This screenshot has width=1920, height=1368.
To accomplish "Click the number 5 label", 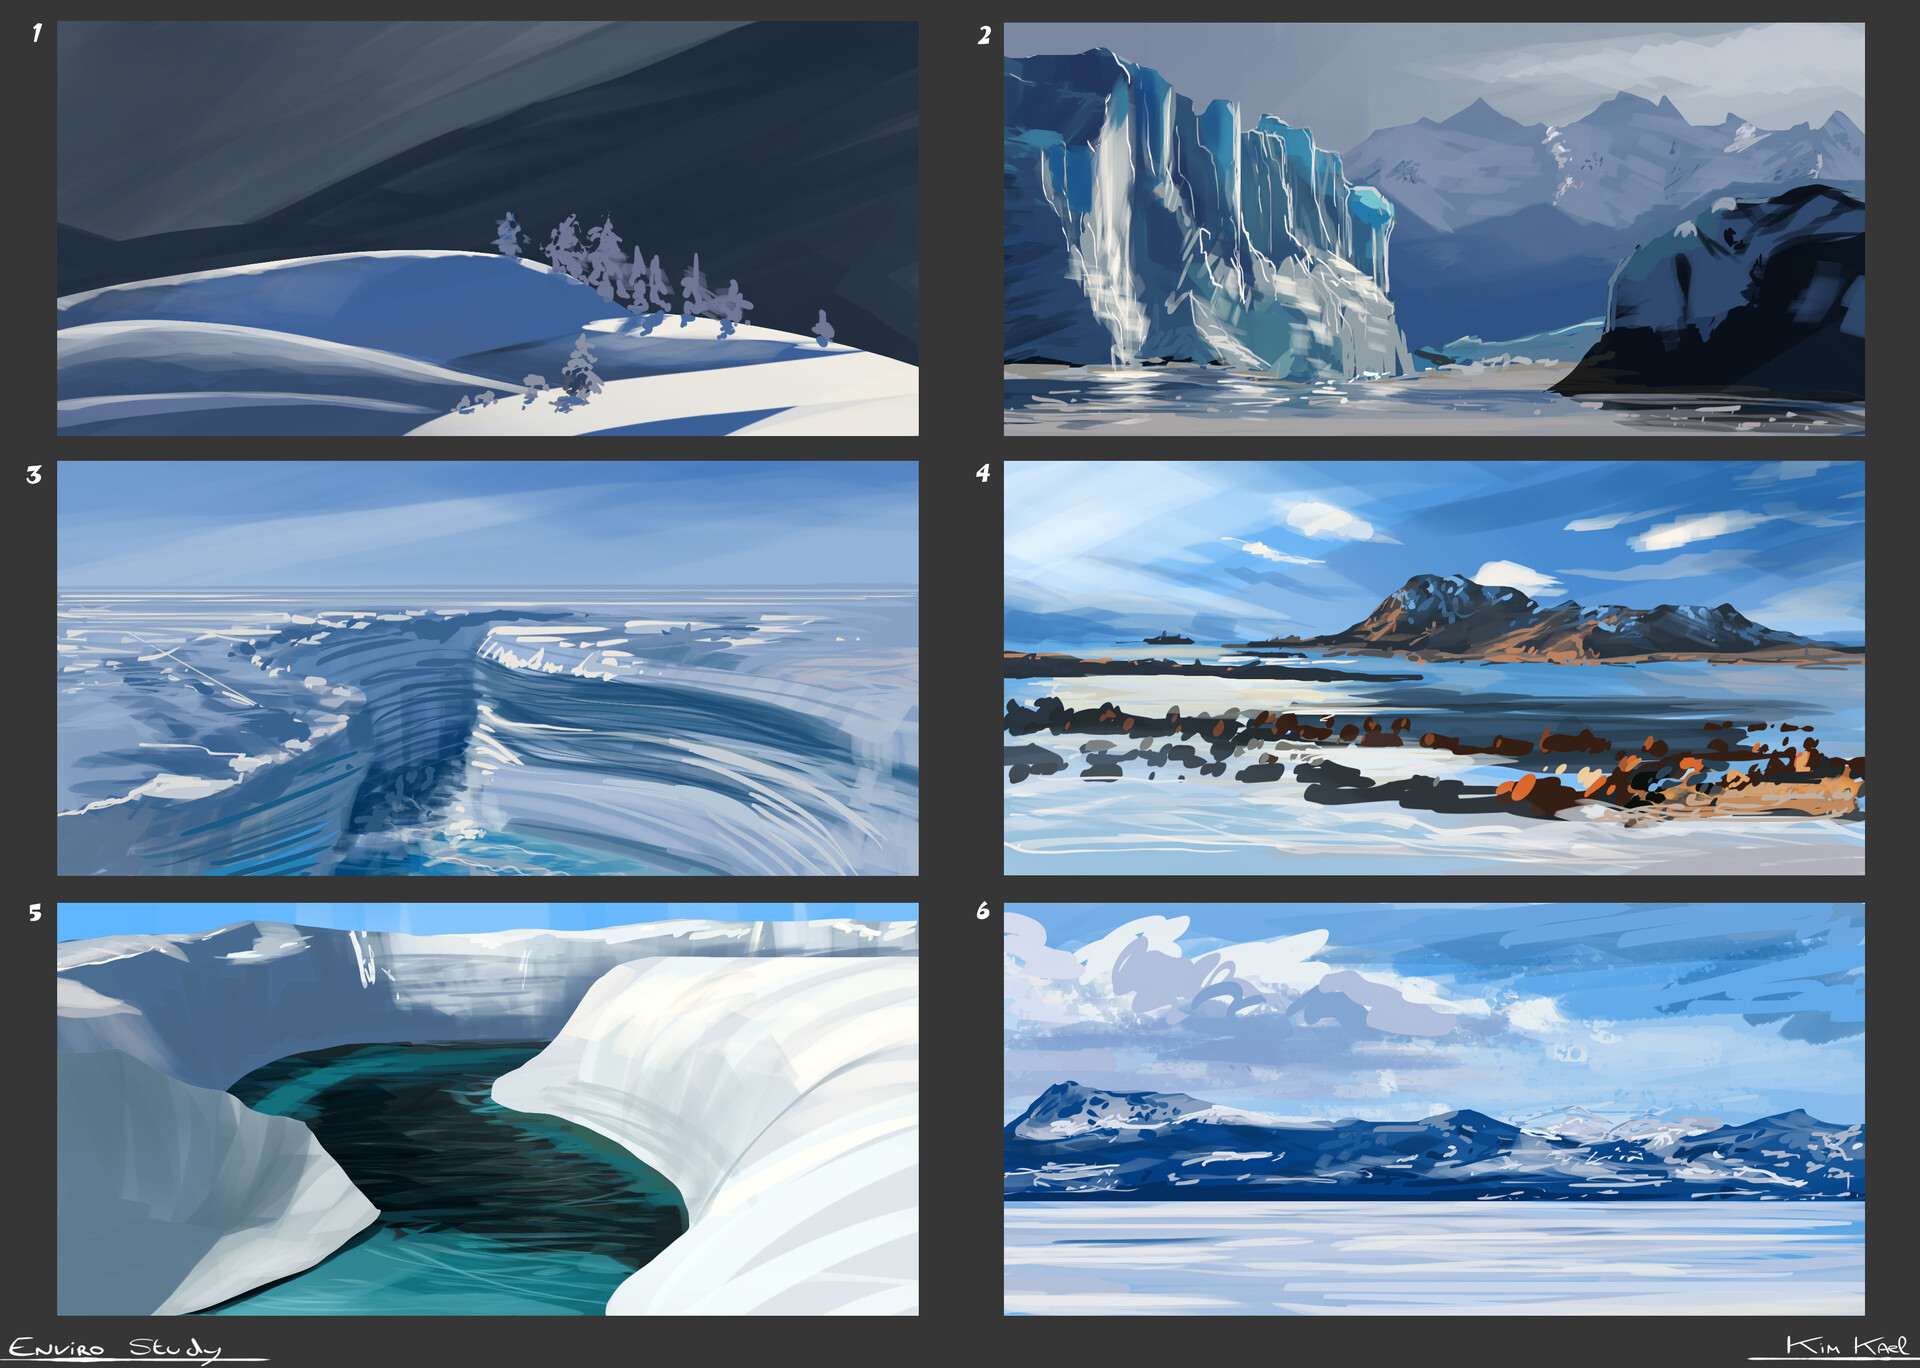I will [34, 910].
